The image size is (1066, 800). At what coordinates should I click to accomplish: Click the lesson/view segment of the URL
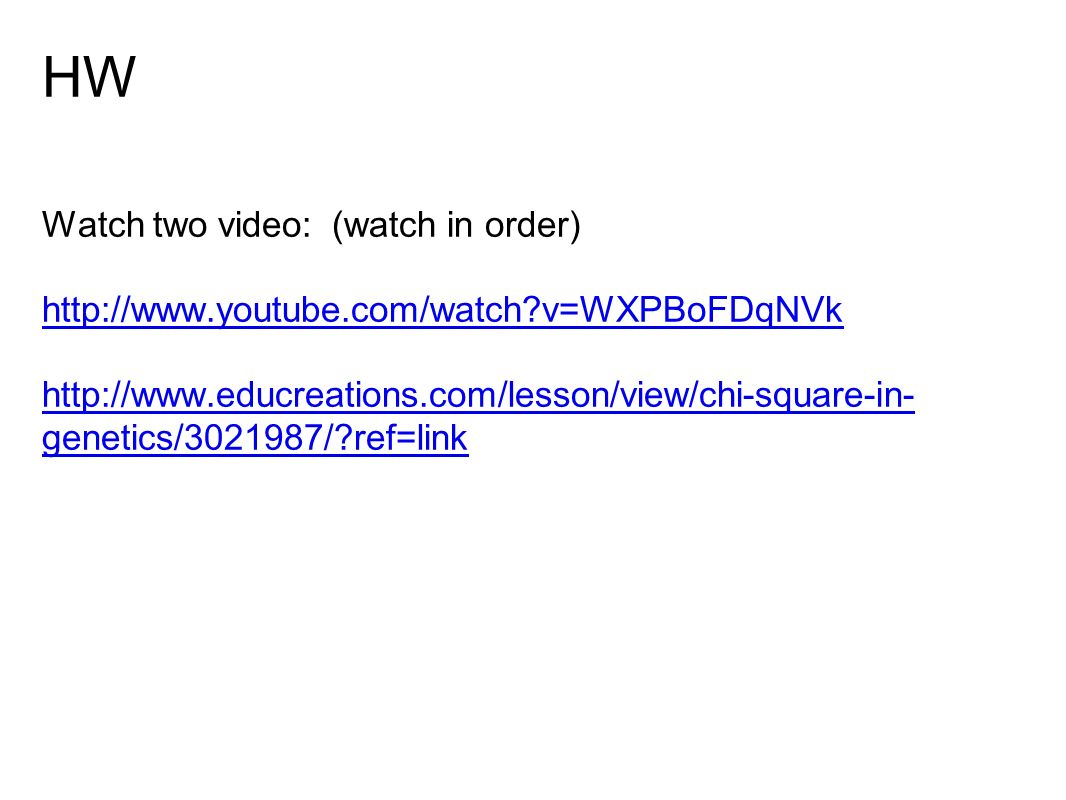pos(597,395)
